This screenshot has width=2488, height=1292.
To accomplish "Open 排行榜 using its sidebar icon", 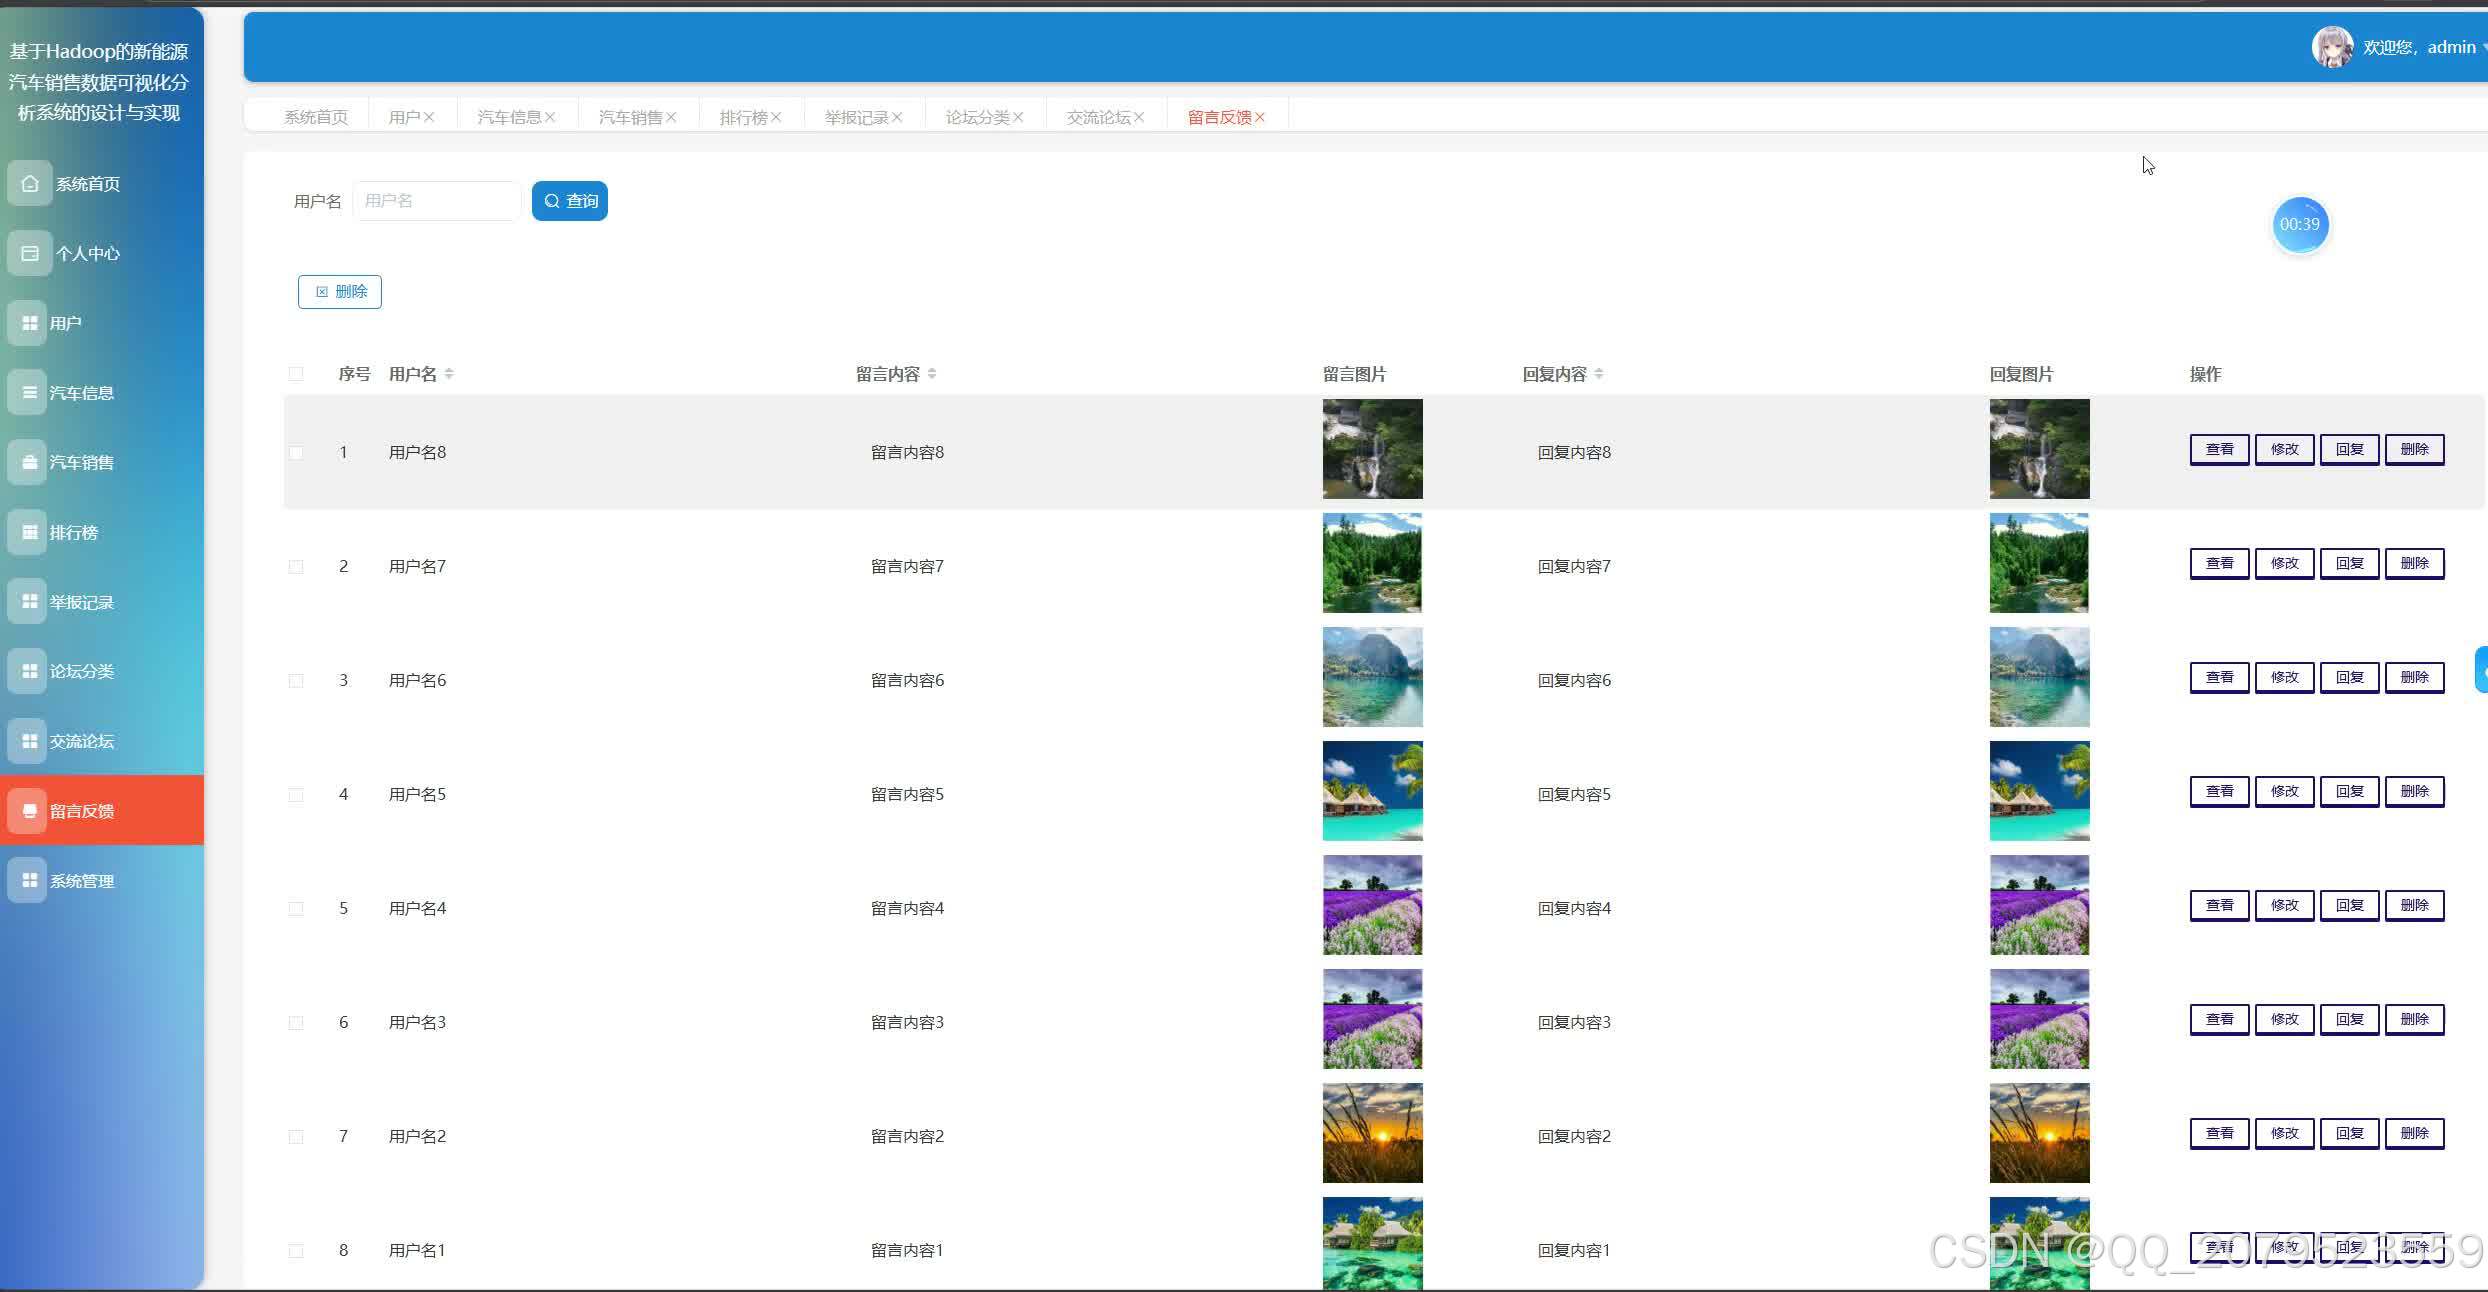I will 30,532.
